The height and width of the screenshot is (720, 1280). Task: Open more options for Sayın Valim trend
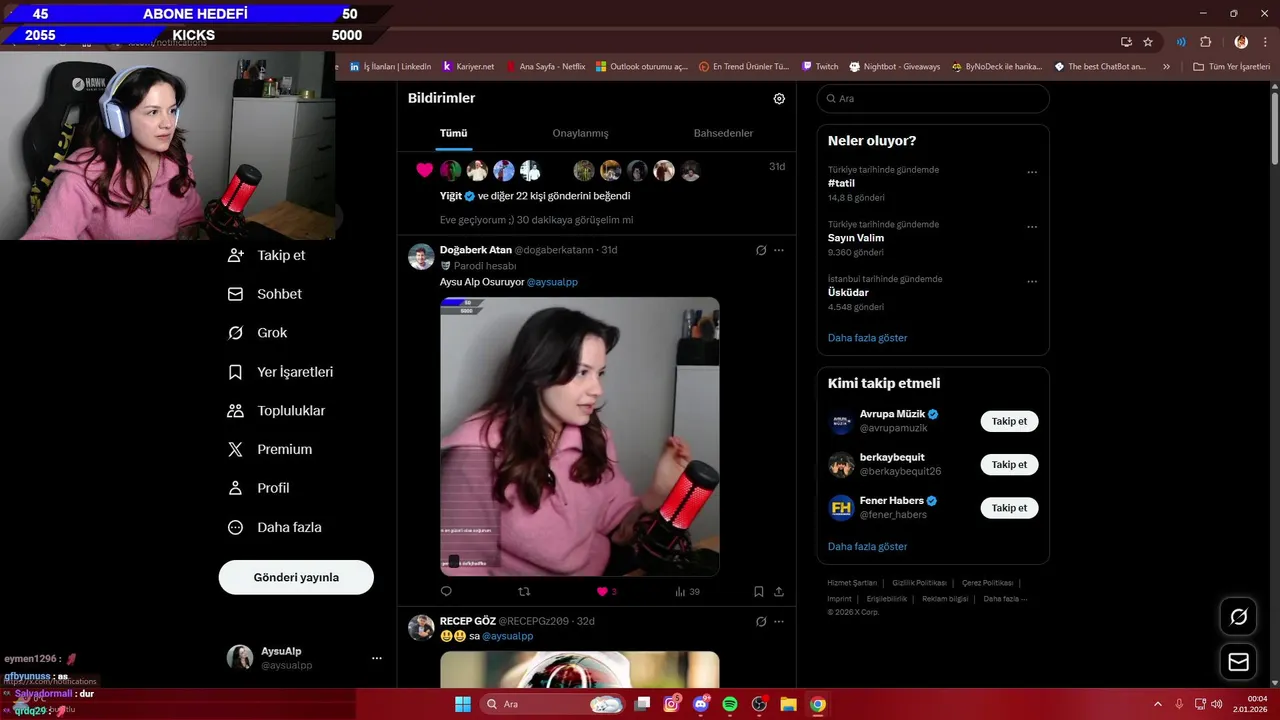coord(1032,227)
